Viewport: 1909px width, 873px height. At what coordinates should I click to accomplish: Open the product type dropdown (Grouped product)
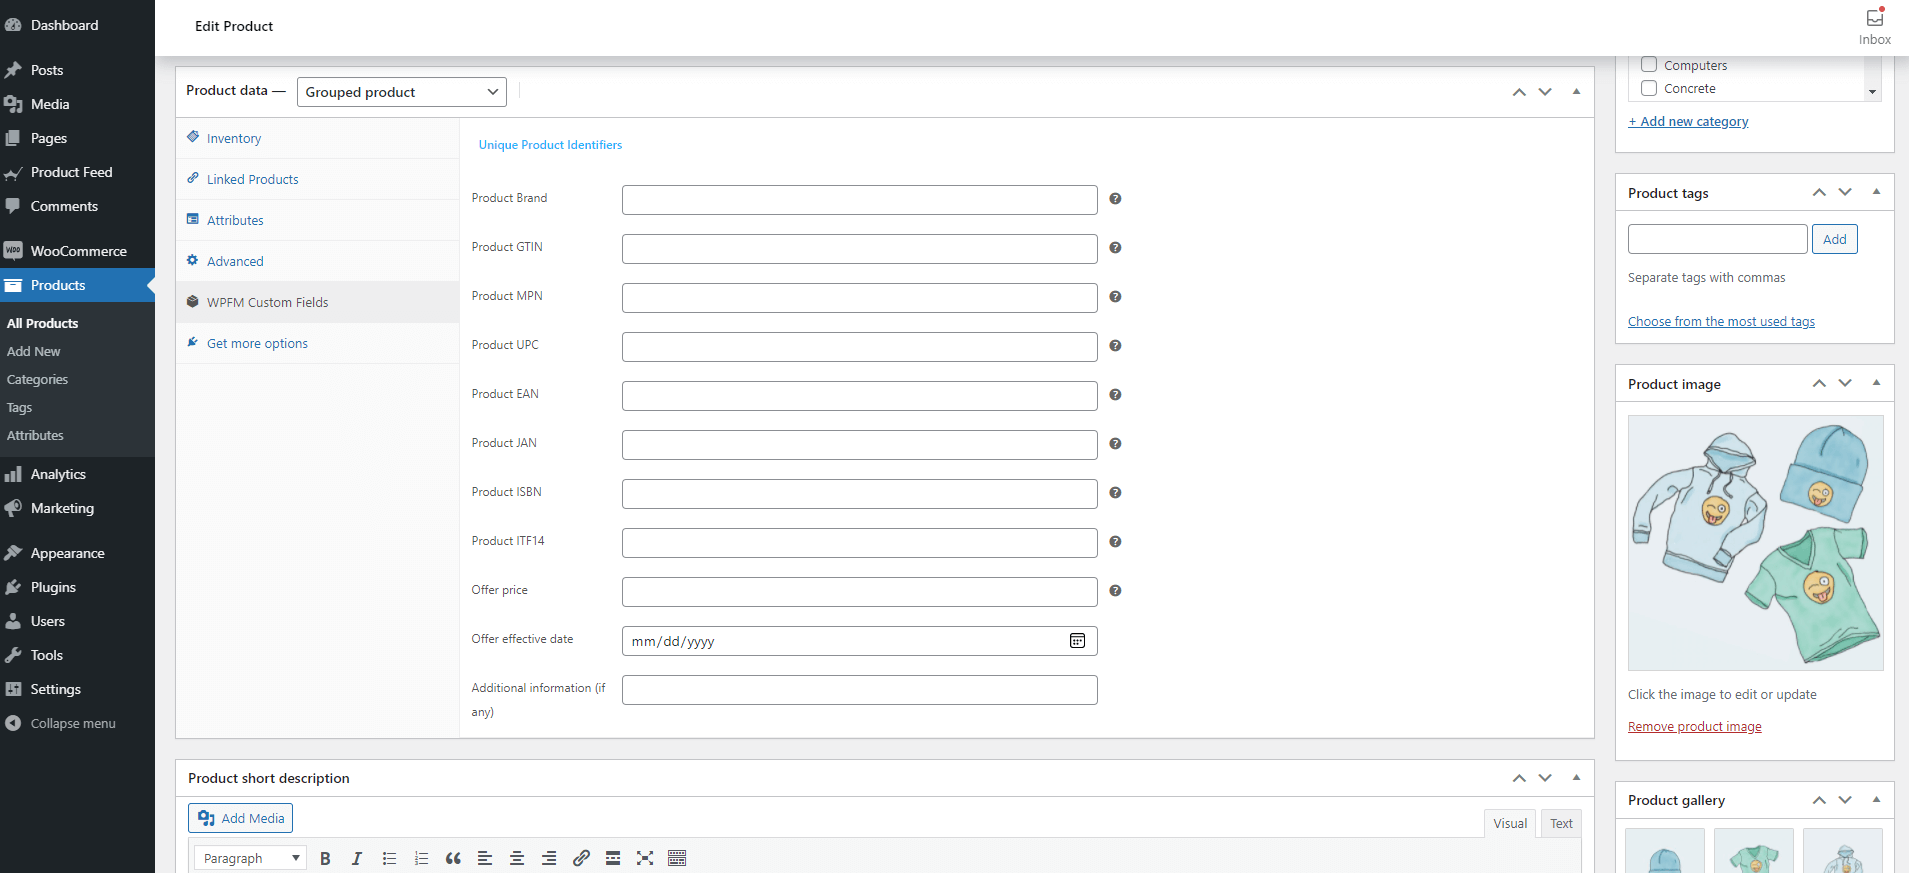click(x=402, y=92)
